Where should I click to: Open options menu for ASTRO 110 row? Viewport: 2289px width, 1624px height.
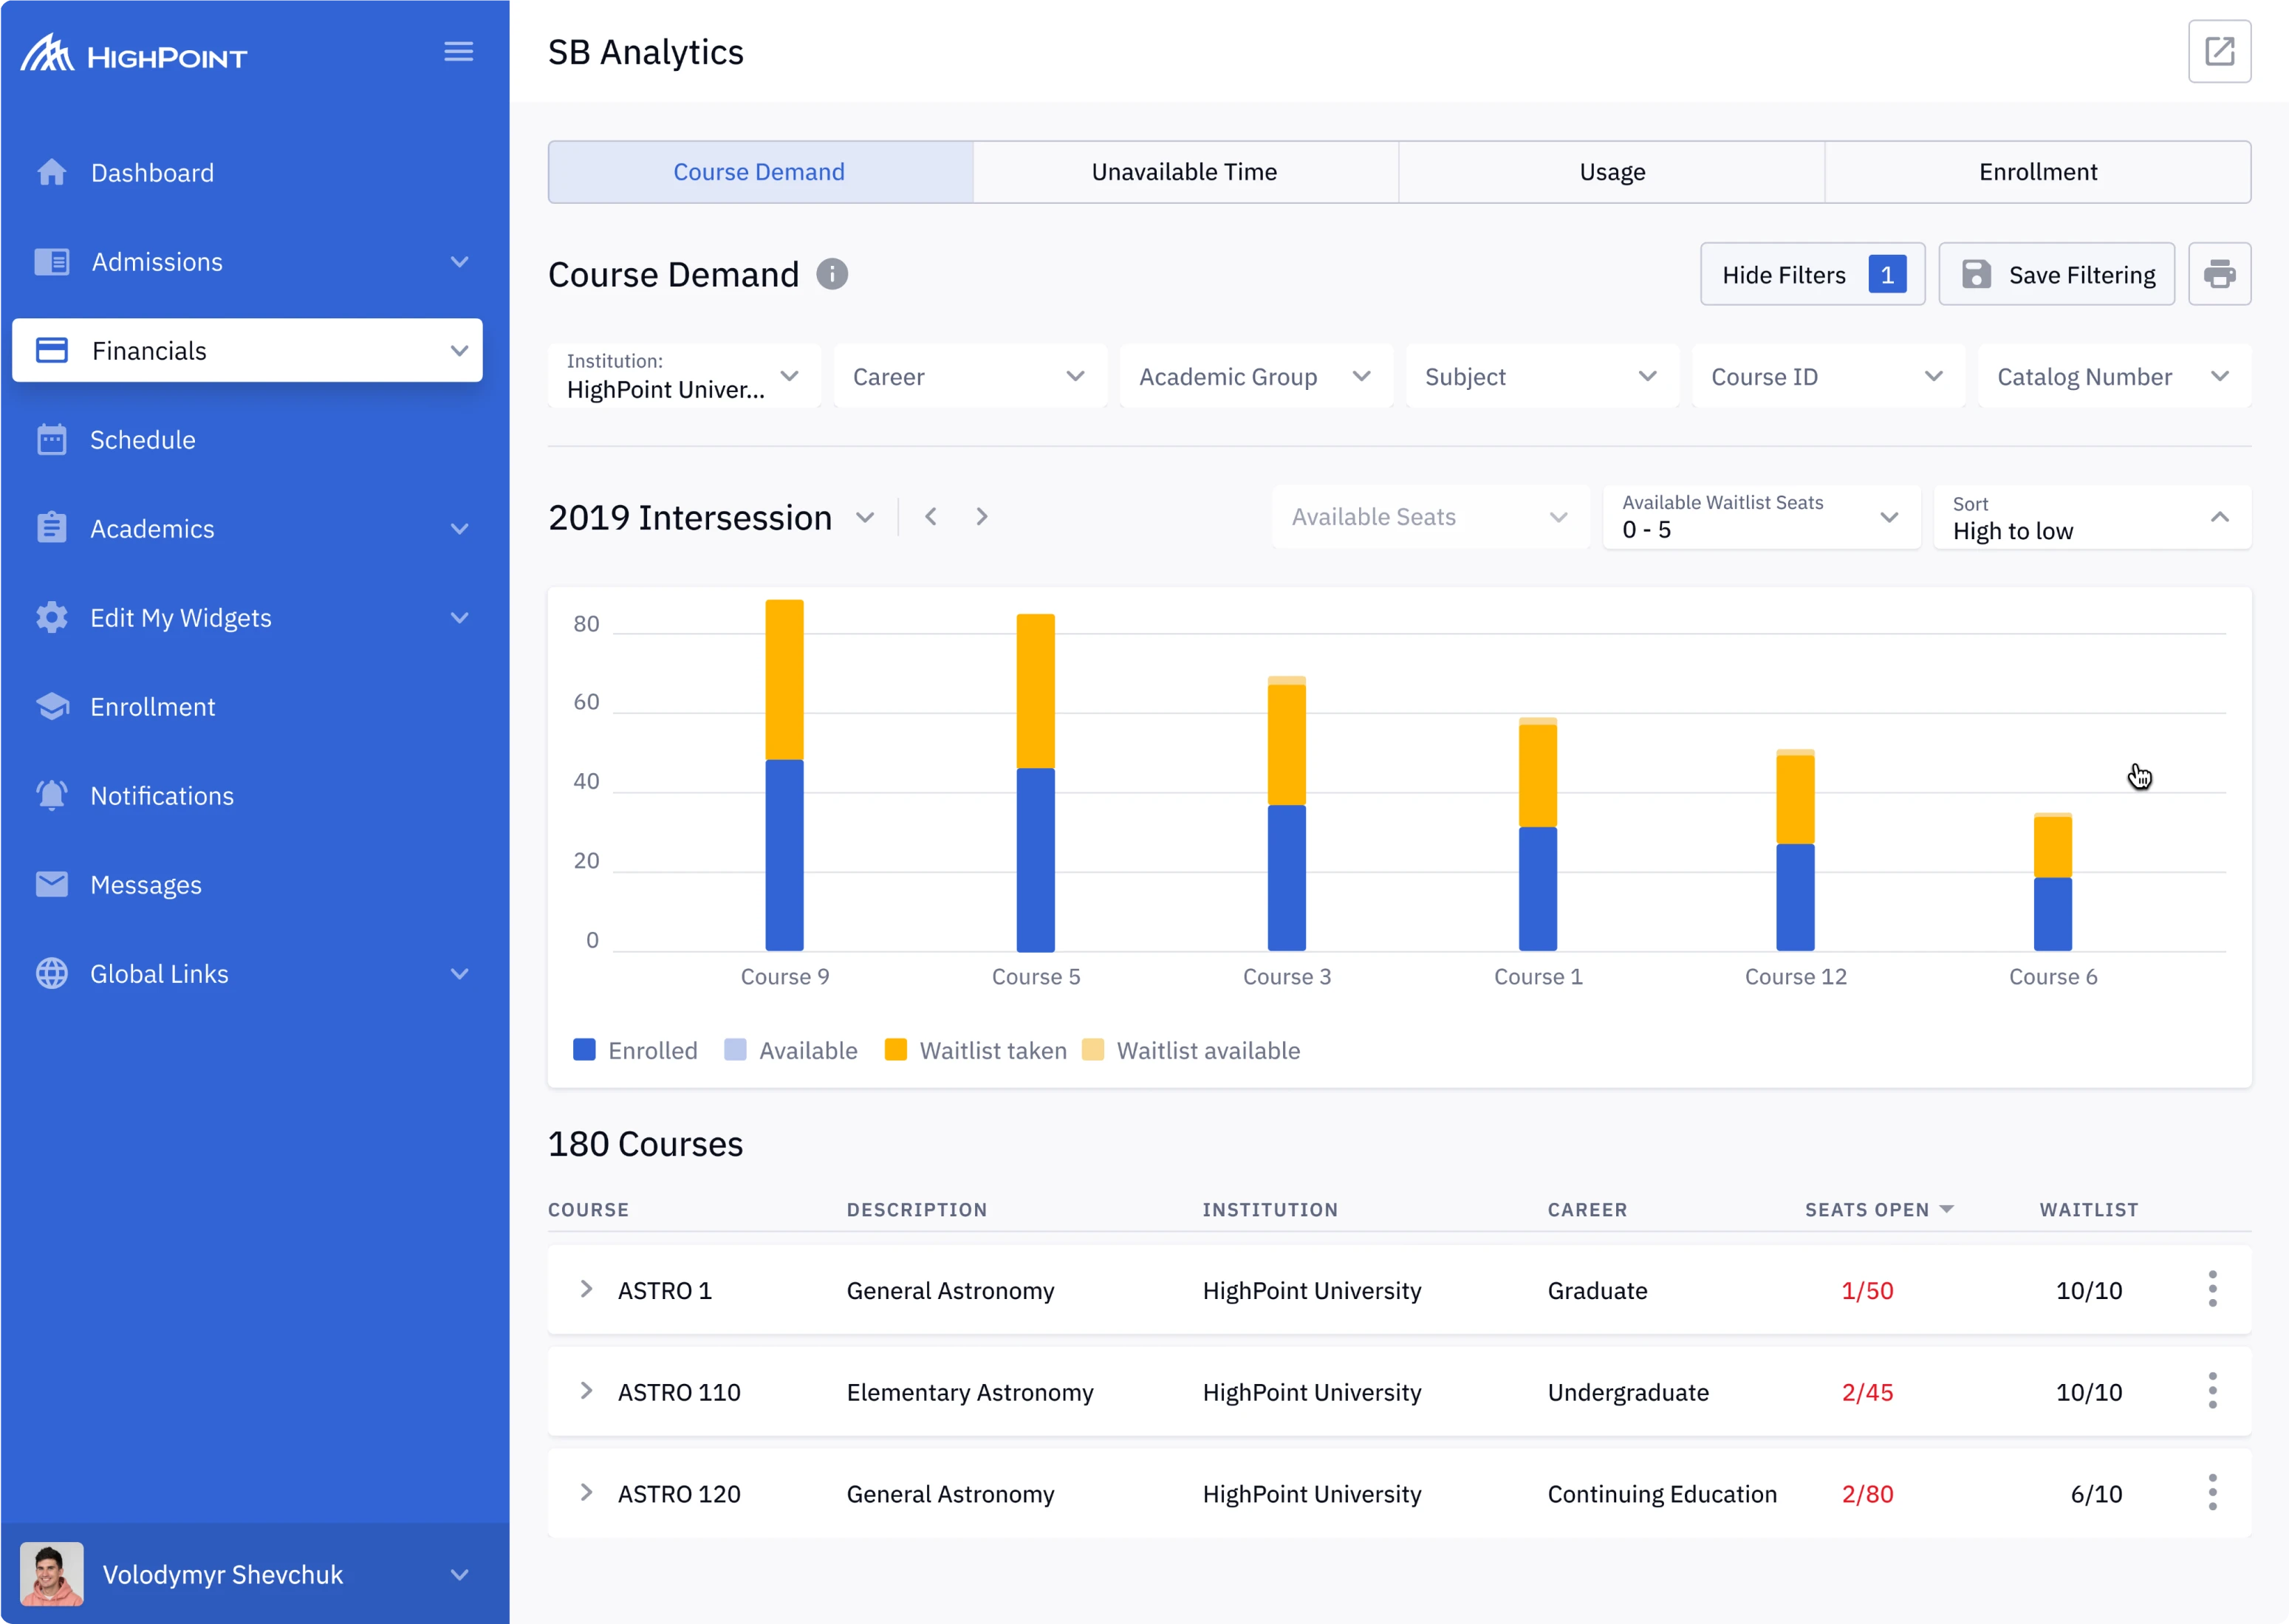click(x=2212, y=1391)
